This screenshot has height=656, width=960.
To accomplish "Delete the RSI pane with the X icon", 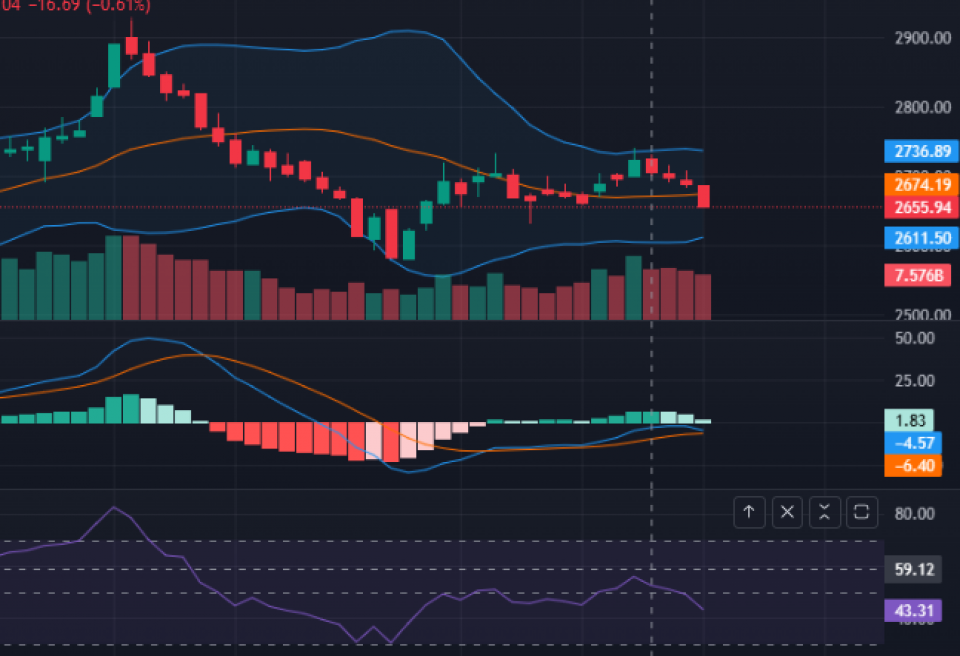I will pos(787,513).
